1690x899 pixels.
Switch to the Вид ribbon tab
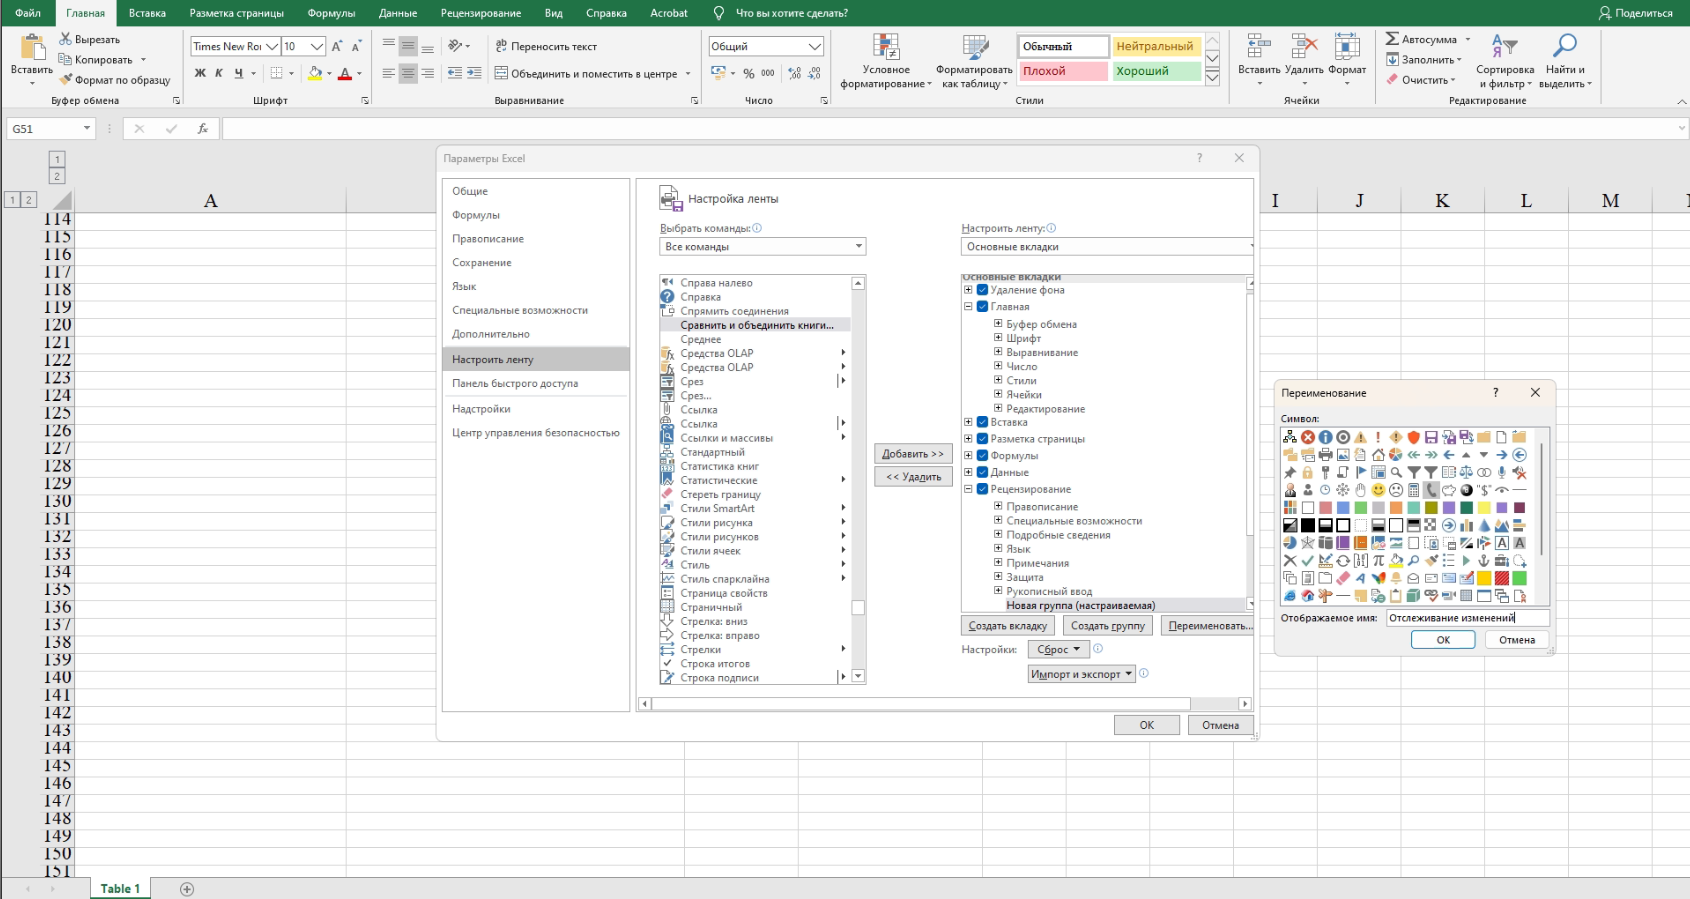point(554,13)
